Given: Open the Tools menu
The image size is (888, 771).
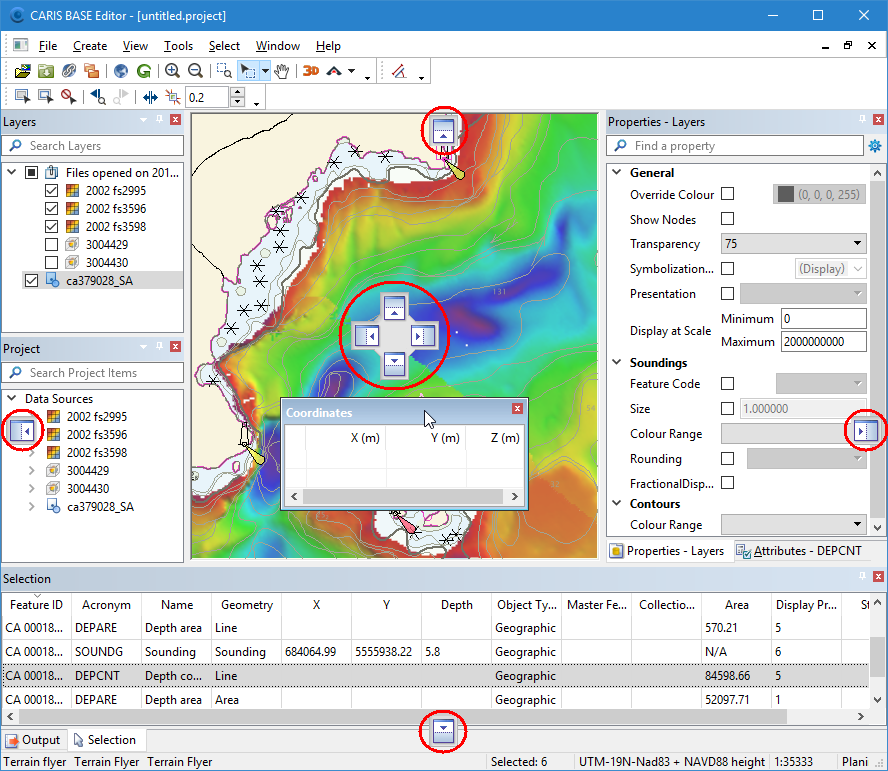Looking at the screenshot, I should coord(178,46).
